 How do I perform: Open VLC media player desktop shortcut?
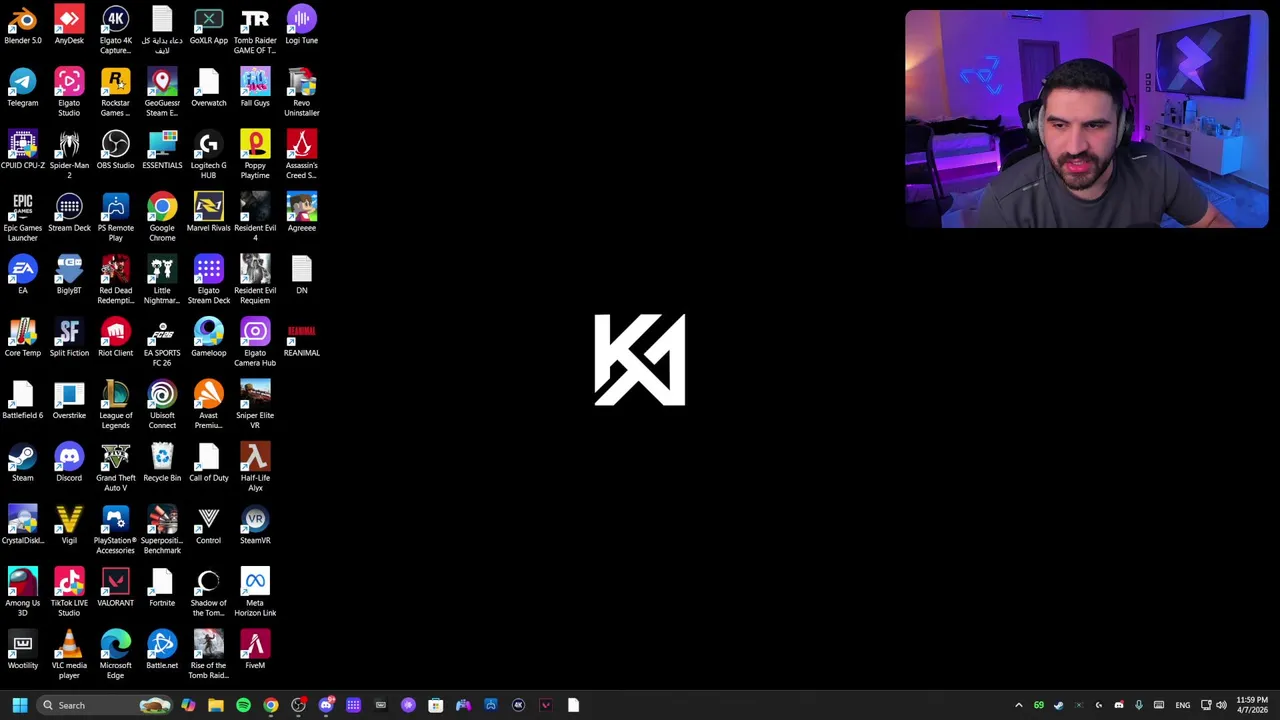tap(69, 656)
